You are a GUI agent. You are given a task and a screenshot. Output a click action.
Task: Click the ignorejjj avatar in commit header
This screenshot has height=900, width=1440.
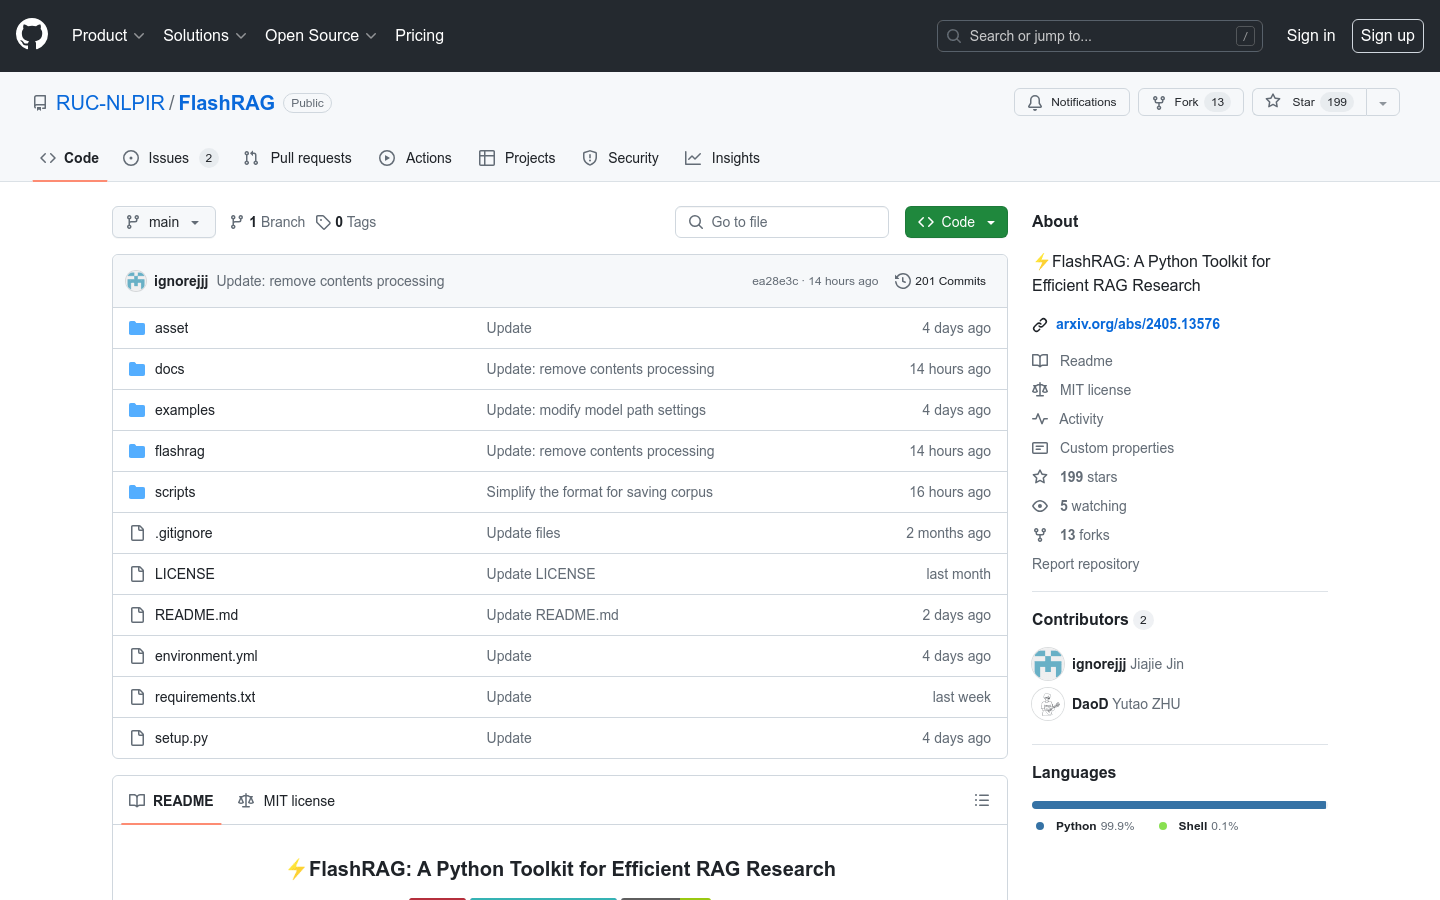136,281
